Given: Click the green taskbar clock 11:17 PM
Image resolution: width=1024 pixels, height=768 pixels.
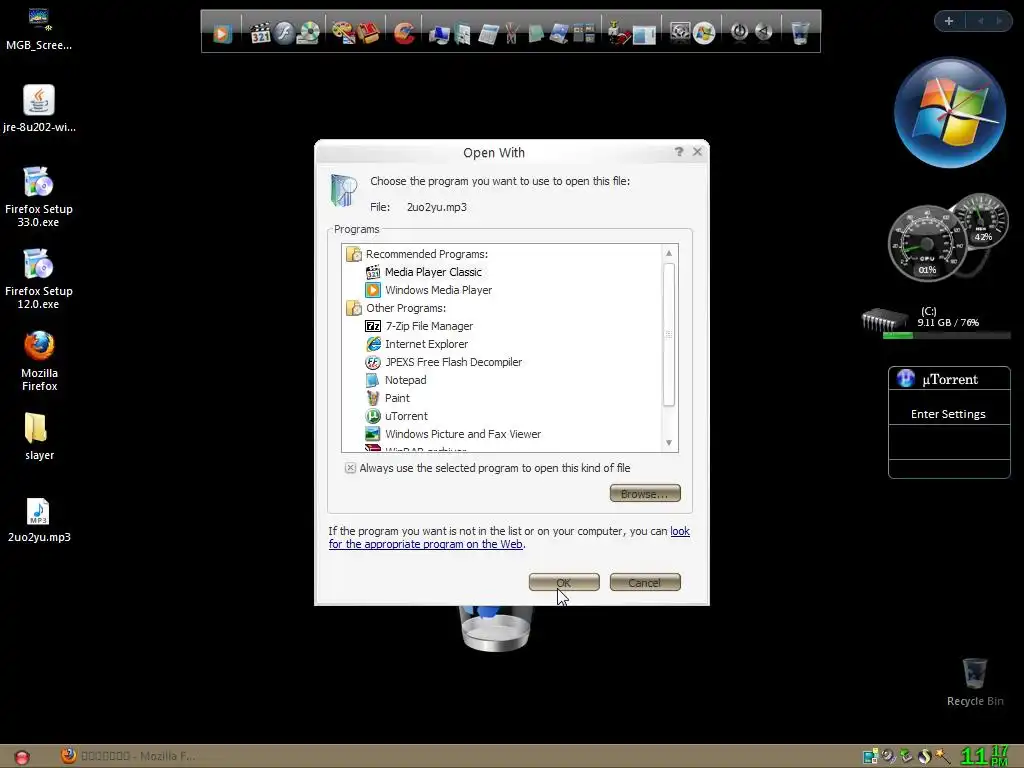Looking at the screenshot, I should pos(984,756).
